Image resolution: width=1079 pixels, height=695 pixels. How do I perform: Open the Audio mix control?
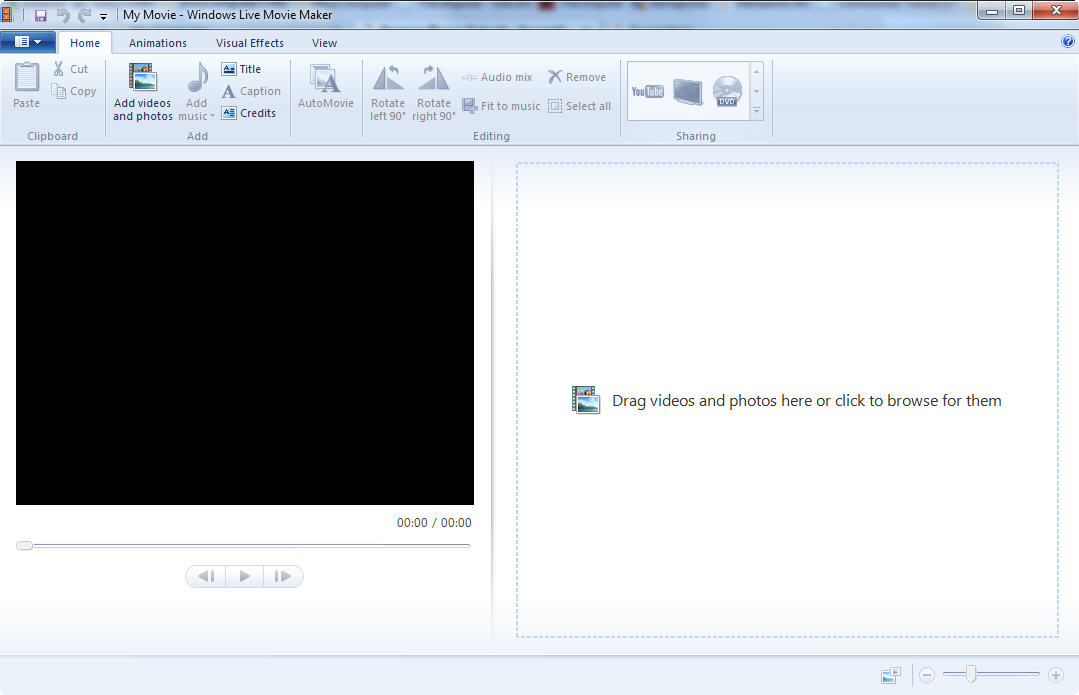pyautogui.click(x=497, y=77)
